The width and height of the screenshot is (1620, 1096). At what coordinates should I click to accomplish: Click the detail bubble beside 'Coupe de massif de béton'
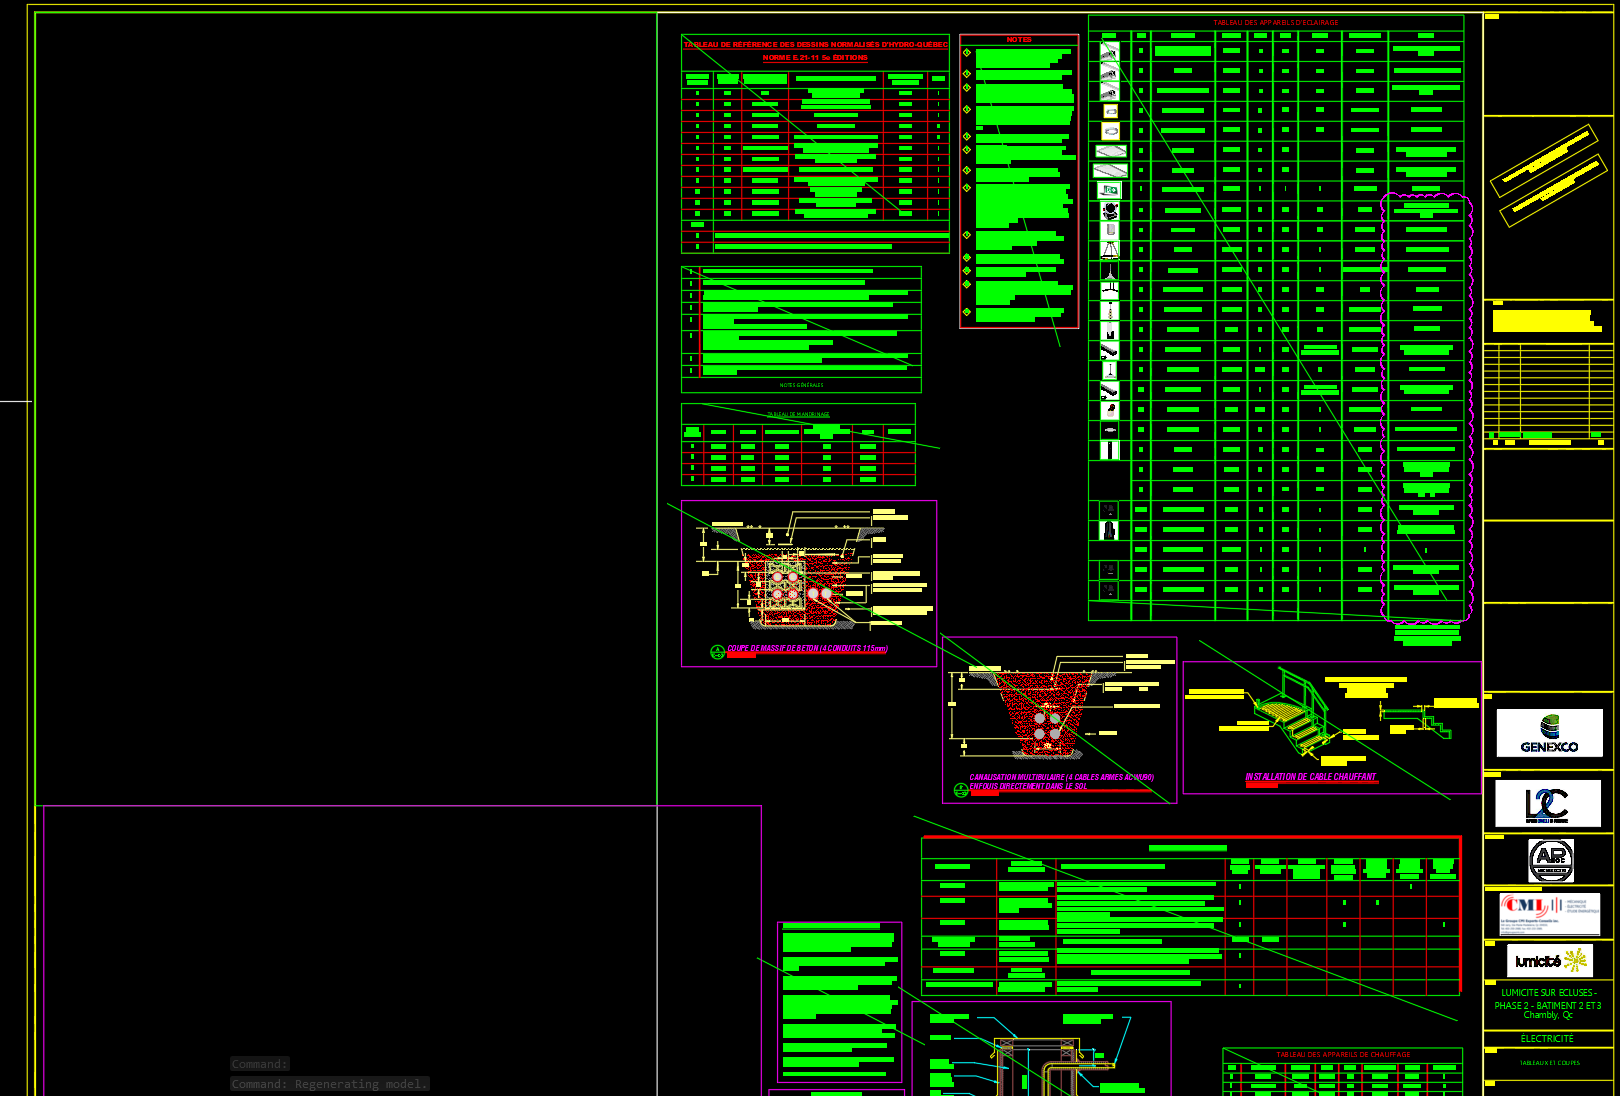tap(717, 652)
